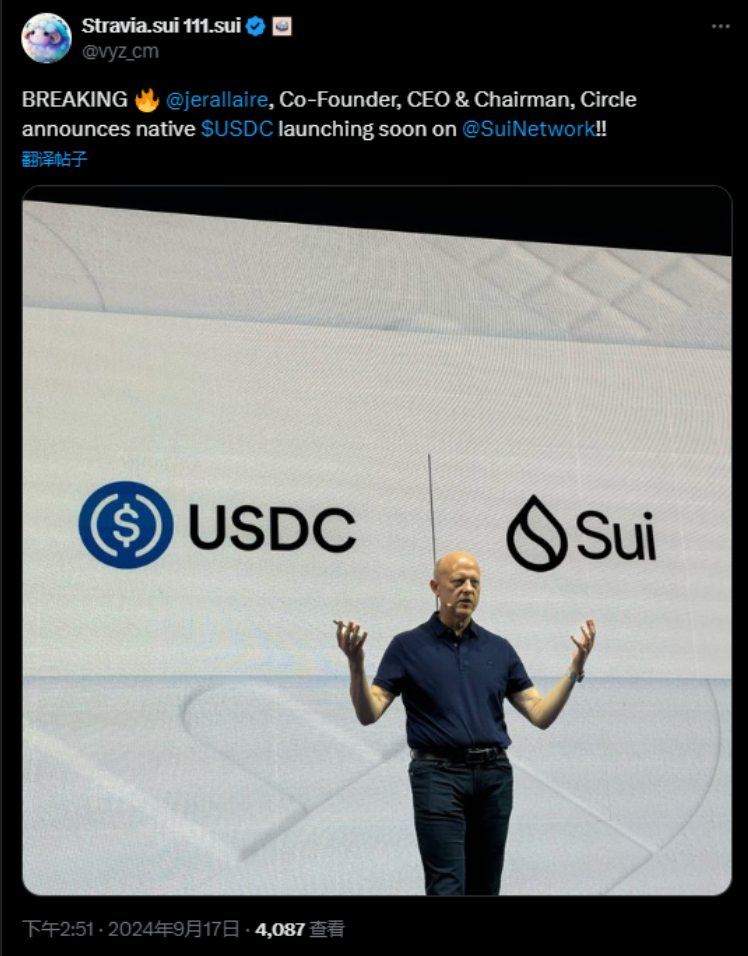Click the 2024年9月17日 post date
The image size is (748, 956).
(x=173, y=929)
